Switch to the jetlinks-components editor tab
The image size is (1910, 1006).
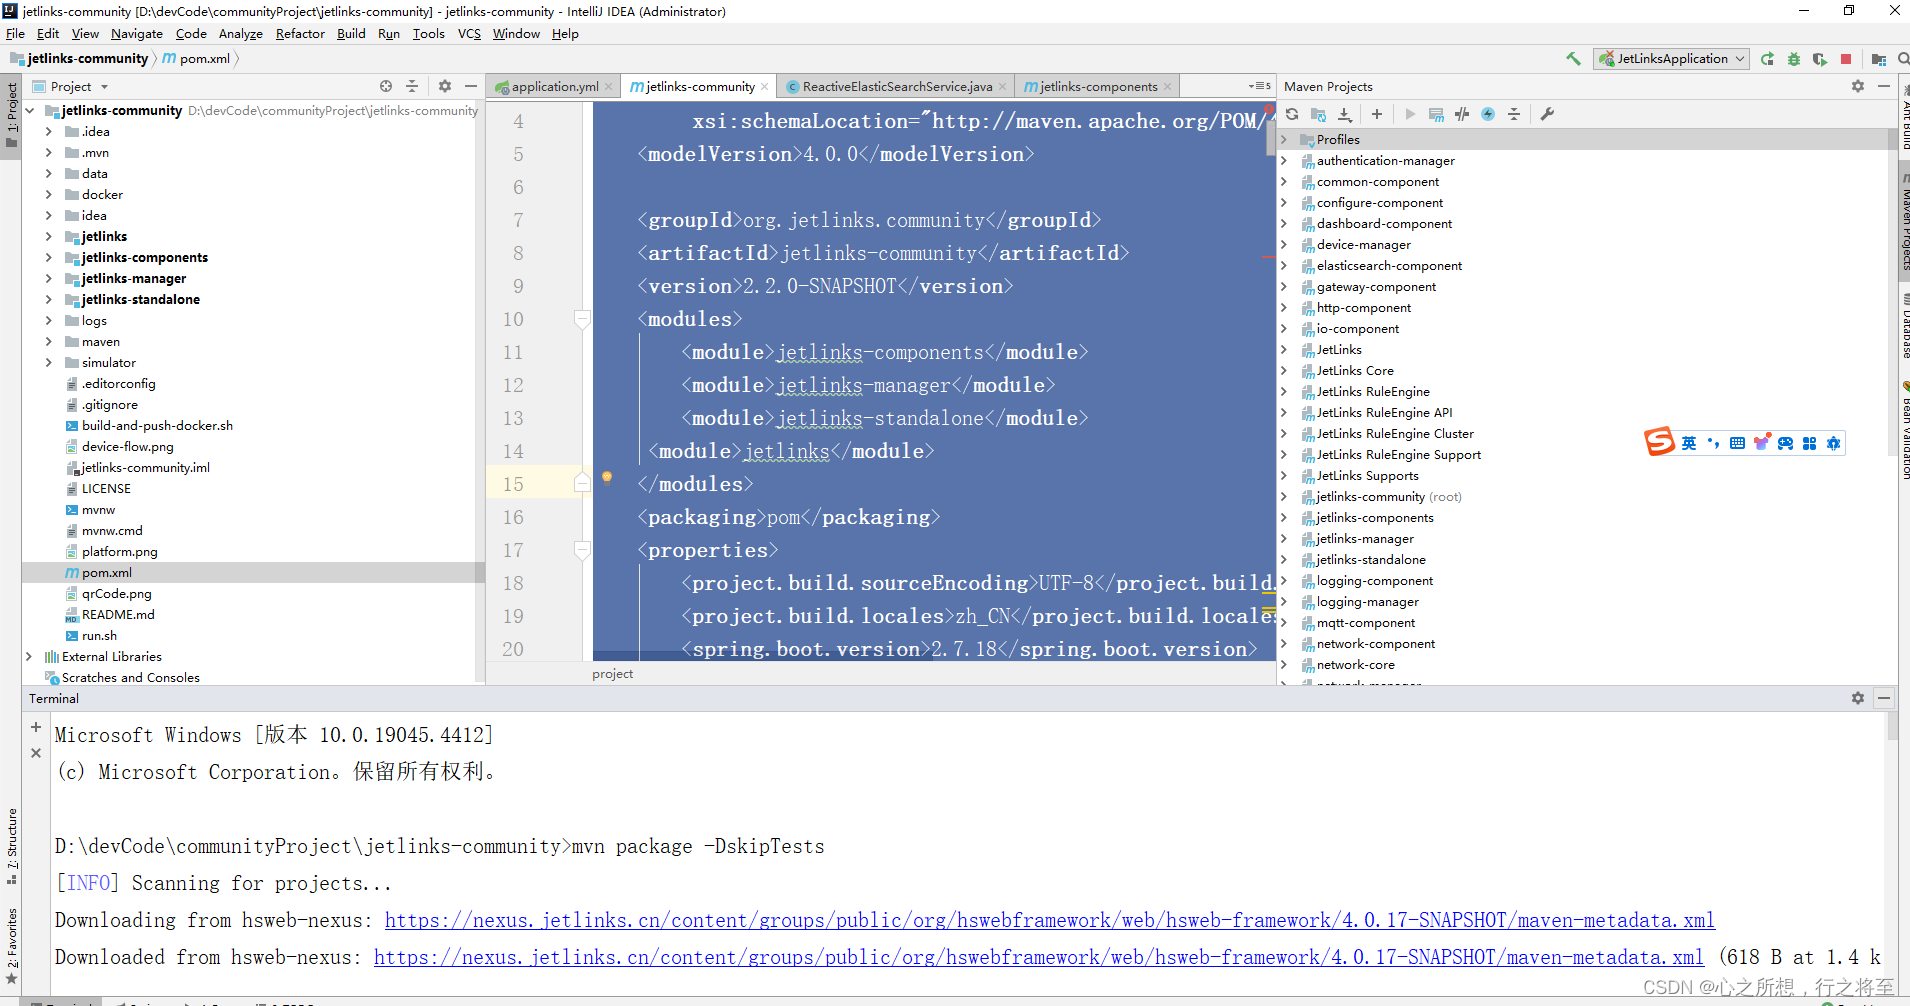click(1098, 86)
